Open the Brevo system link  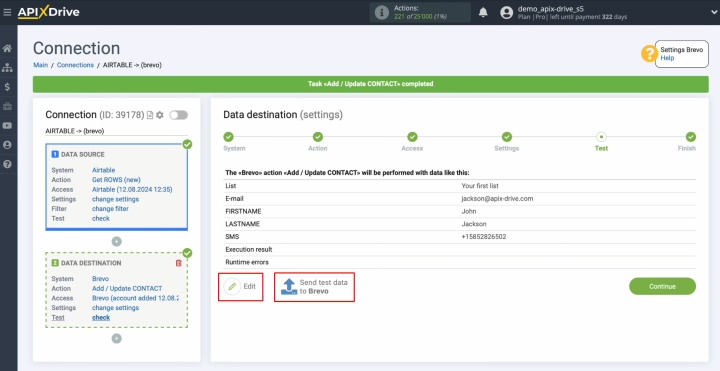[100, 279]
